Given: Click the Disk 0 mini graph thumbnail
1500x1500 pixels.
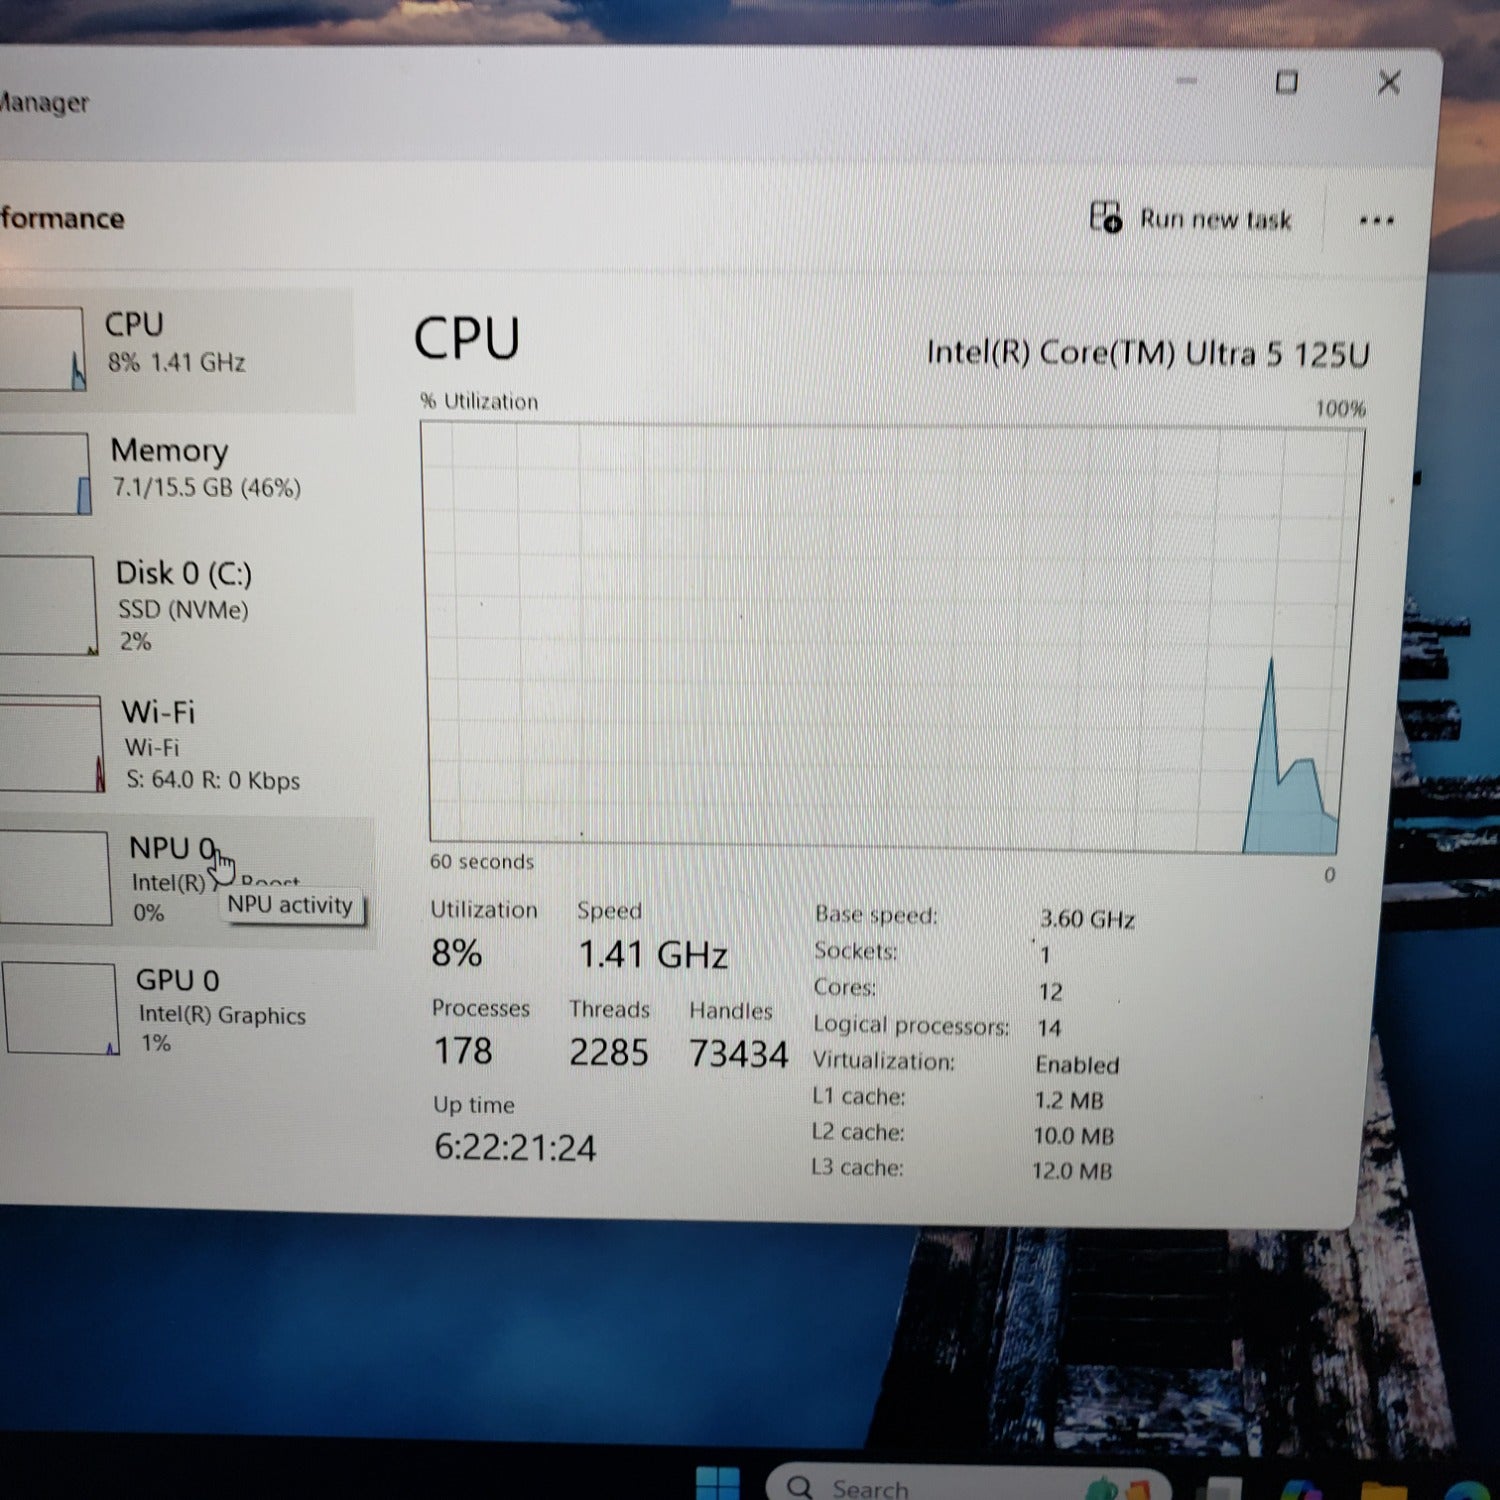Looking at the screenshot, I should point(47,605).
